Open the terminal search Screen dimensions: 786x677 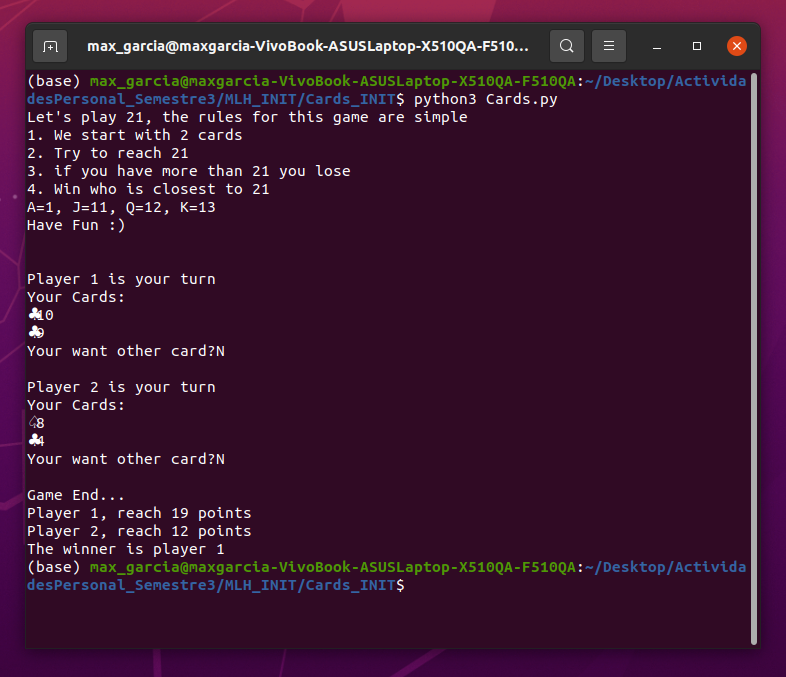click(566, 46)
